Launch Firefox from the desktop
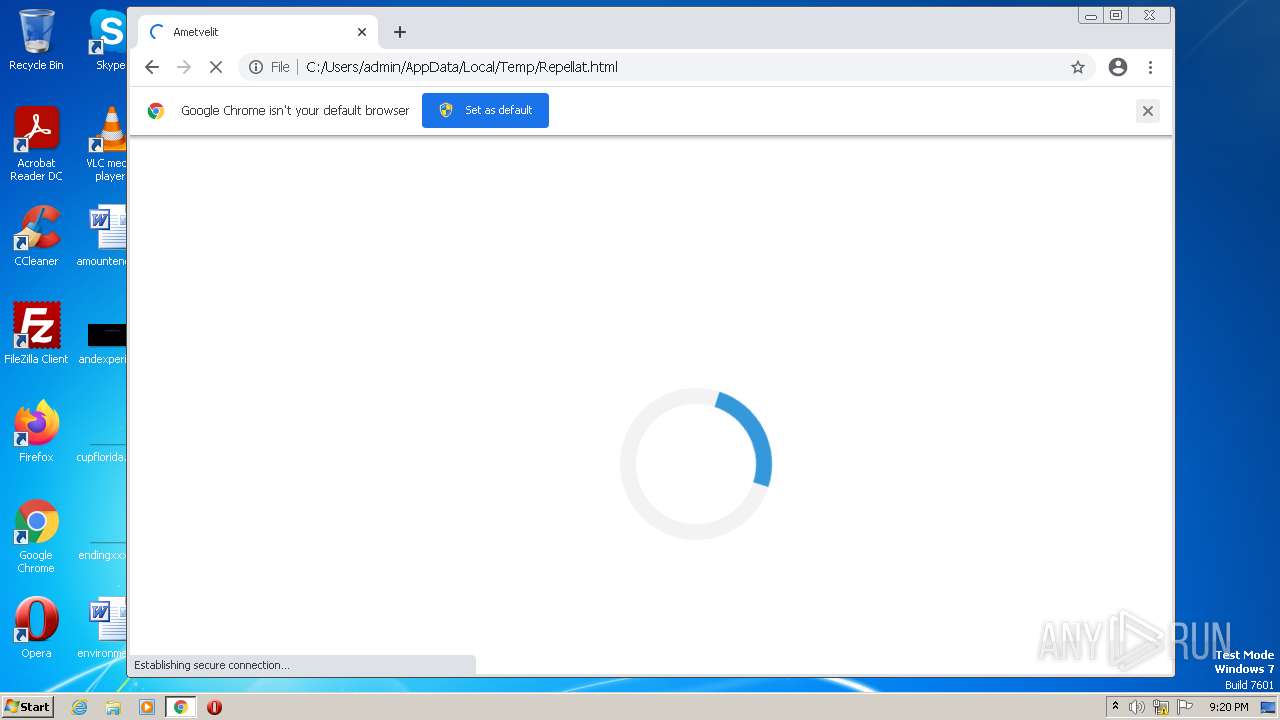This screenshot has height=720, width=1280. pos(36,432)
